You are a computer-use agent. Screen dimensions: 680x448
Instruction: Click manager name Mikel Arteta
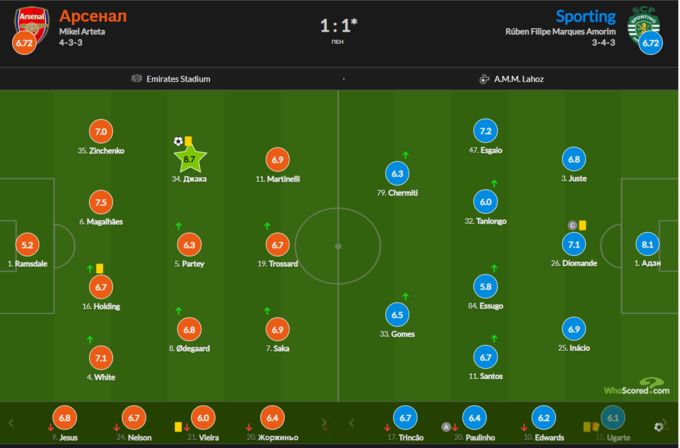pyautogui.click(x=82, y=32)
